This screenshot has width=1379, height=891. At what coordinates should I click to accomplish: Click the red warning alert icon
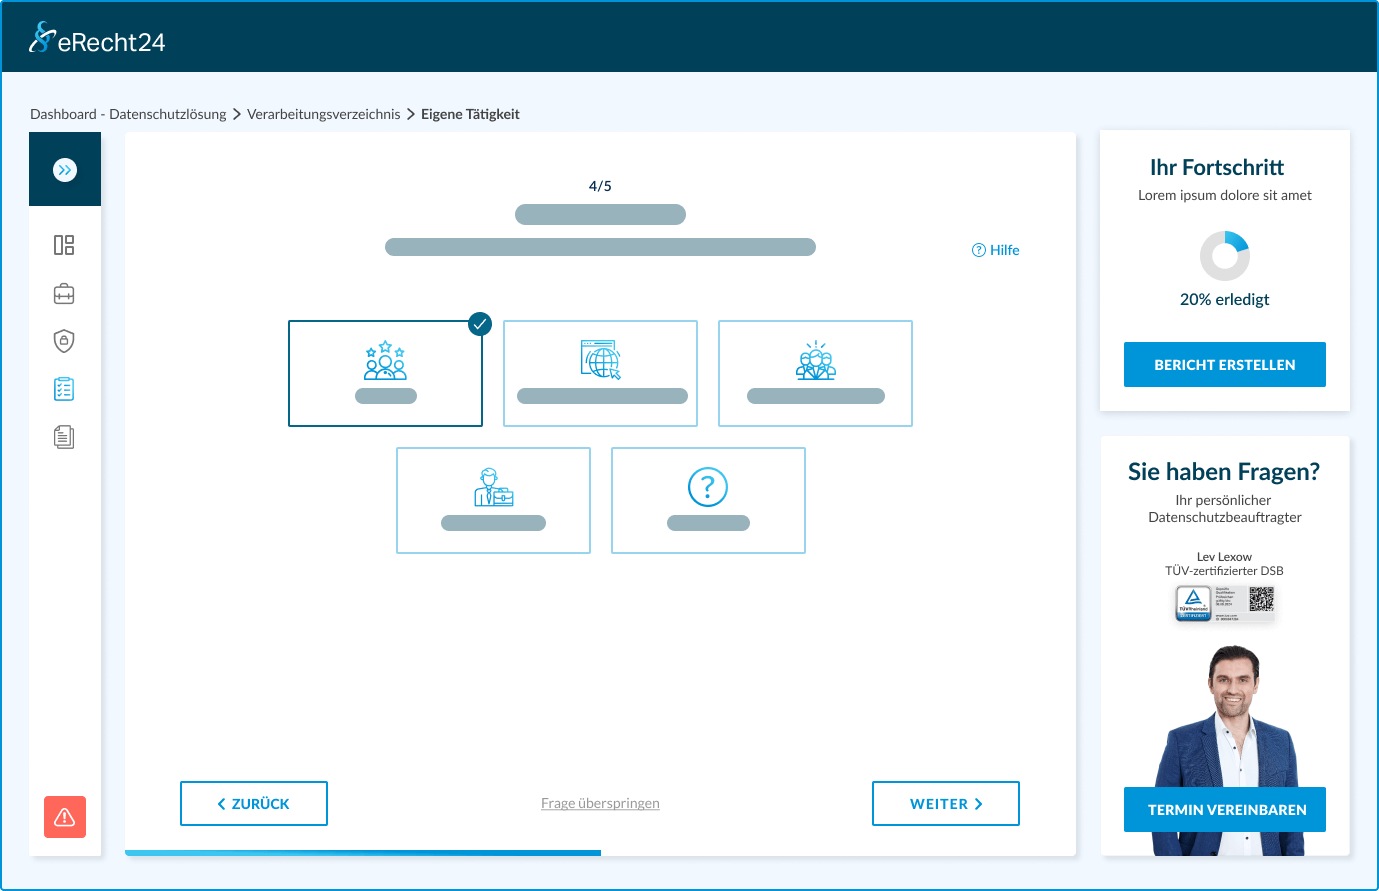pos(65,817)
